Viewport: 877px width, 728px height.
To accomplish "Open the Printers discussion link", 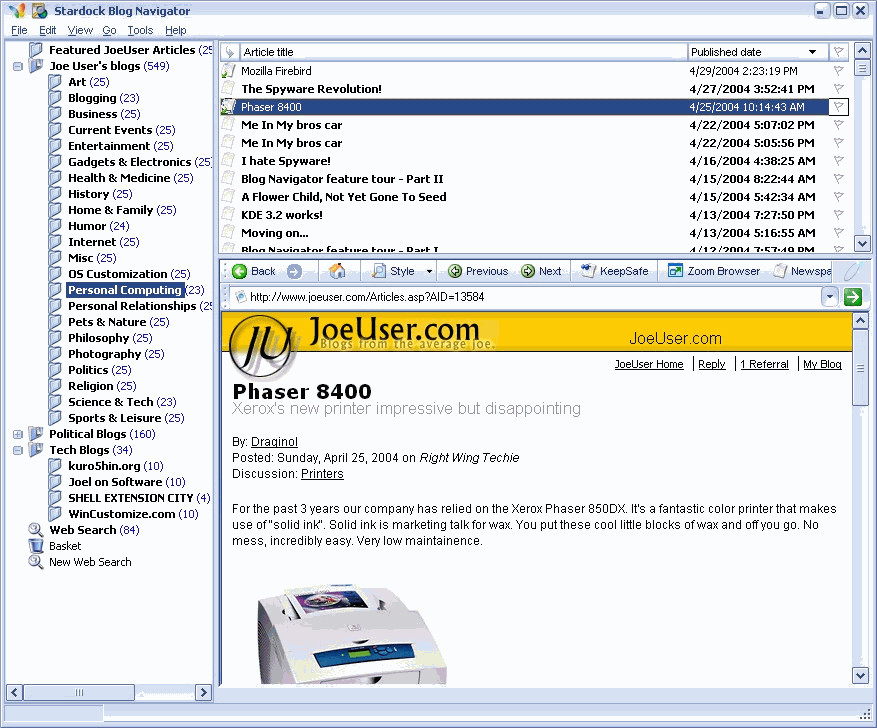I will click(322, 474).
